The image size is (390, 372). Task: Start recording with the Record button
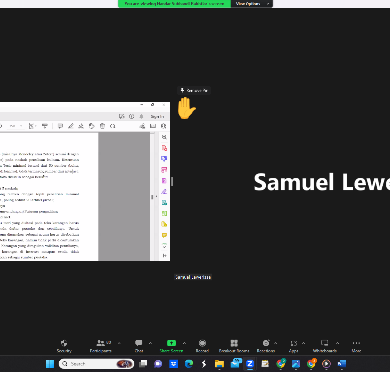(202, 346)
